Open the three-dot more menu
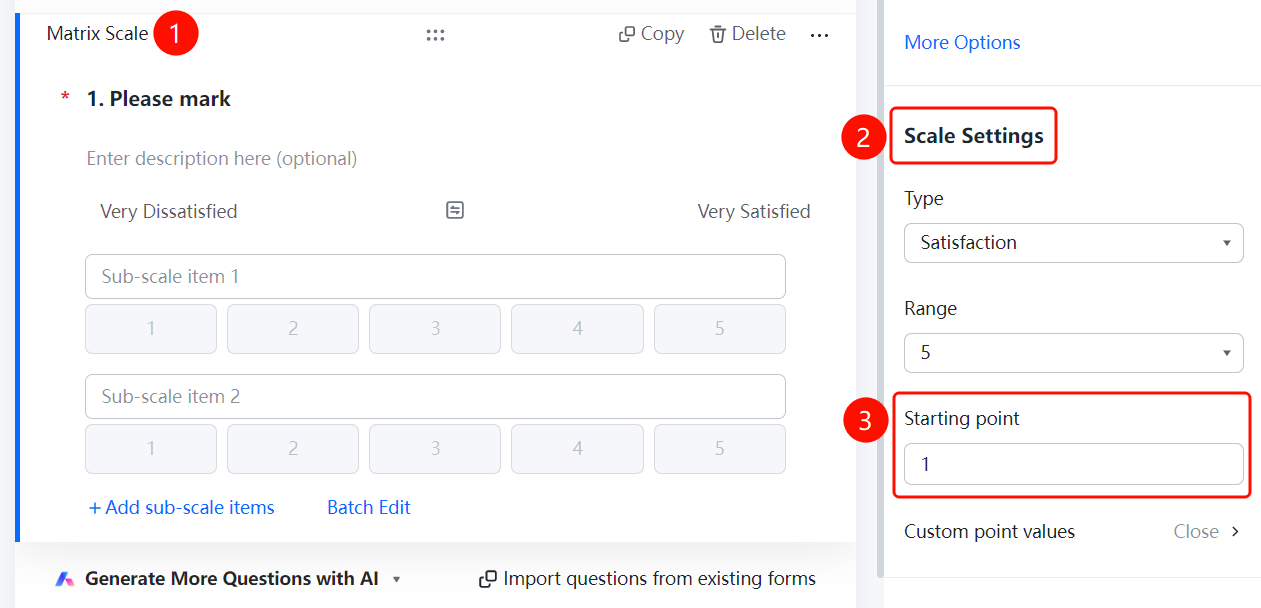Screen dimensions: 1261x608 (x=820, y=35)
